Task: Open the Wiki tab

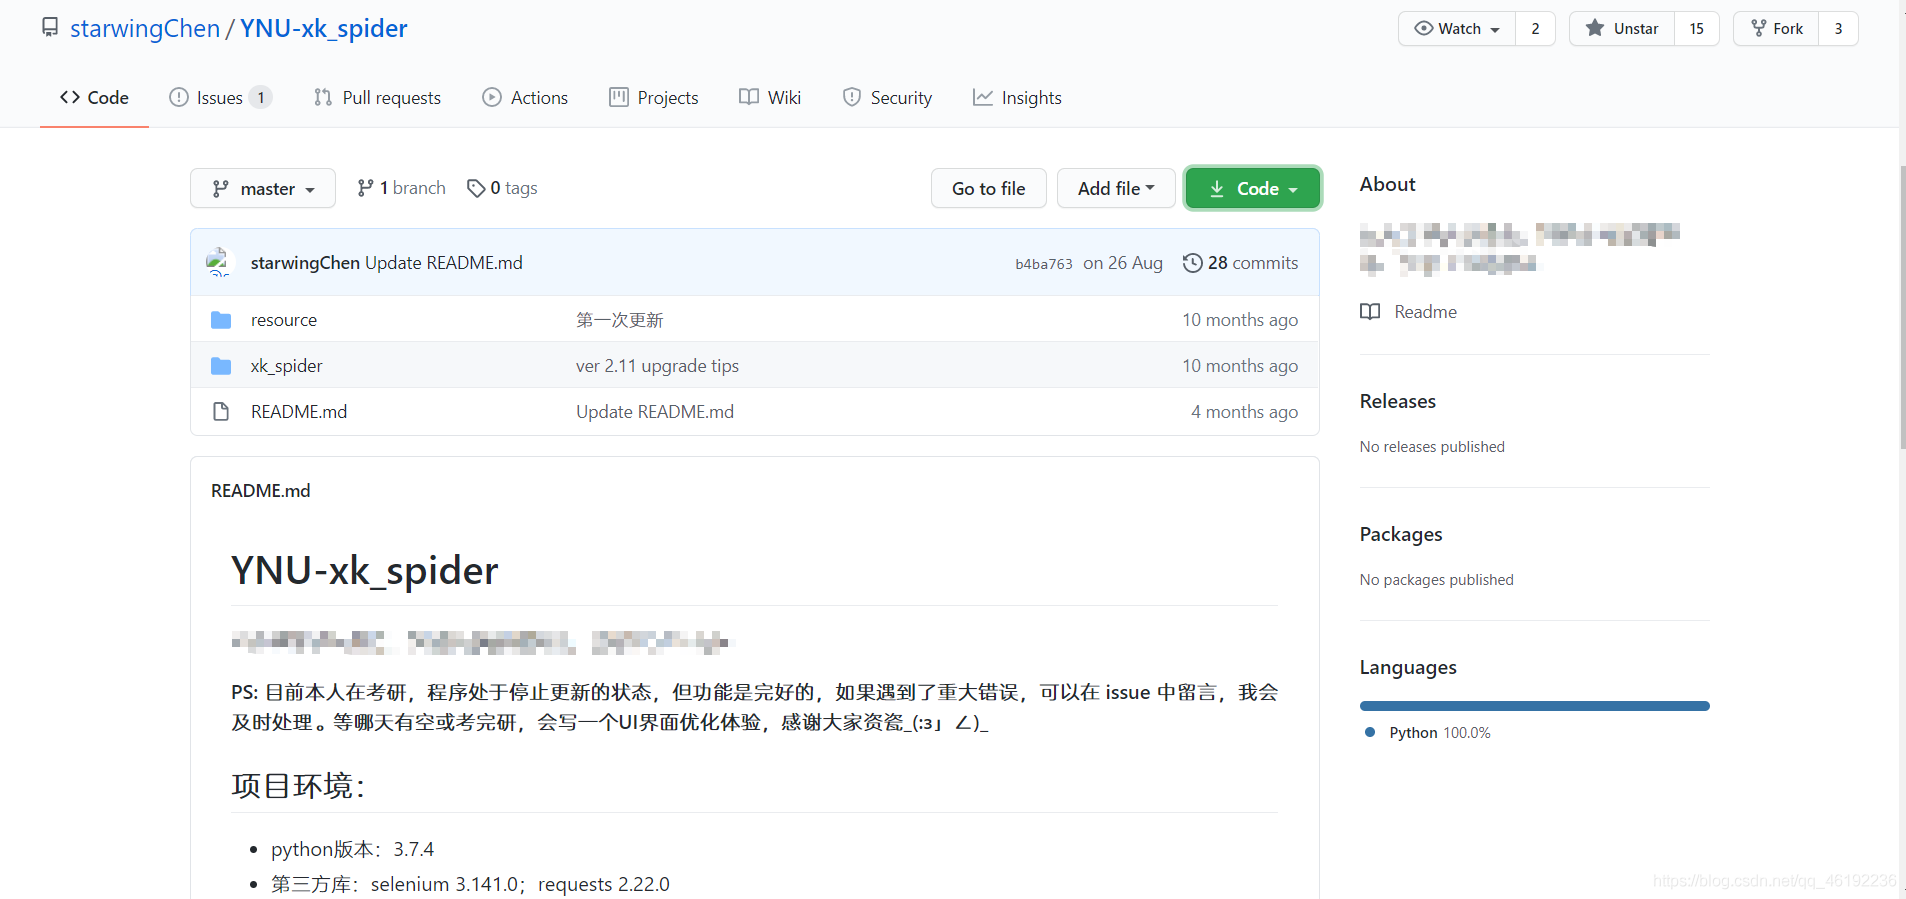Action: (x=770, y=97)
